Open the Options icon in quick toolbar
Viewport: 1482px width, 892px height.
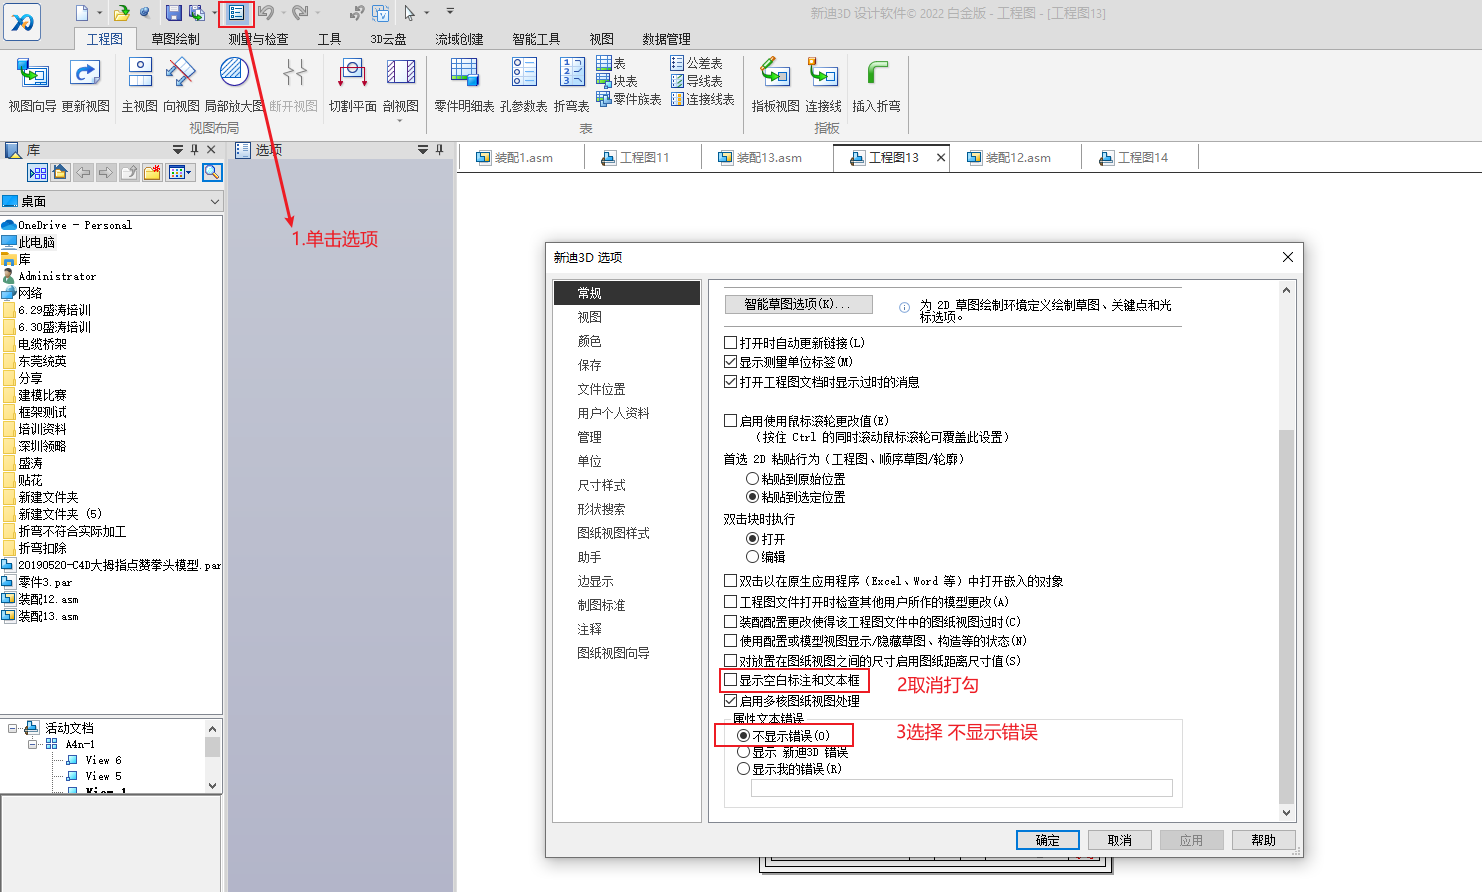(x=236, y=13)
